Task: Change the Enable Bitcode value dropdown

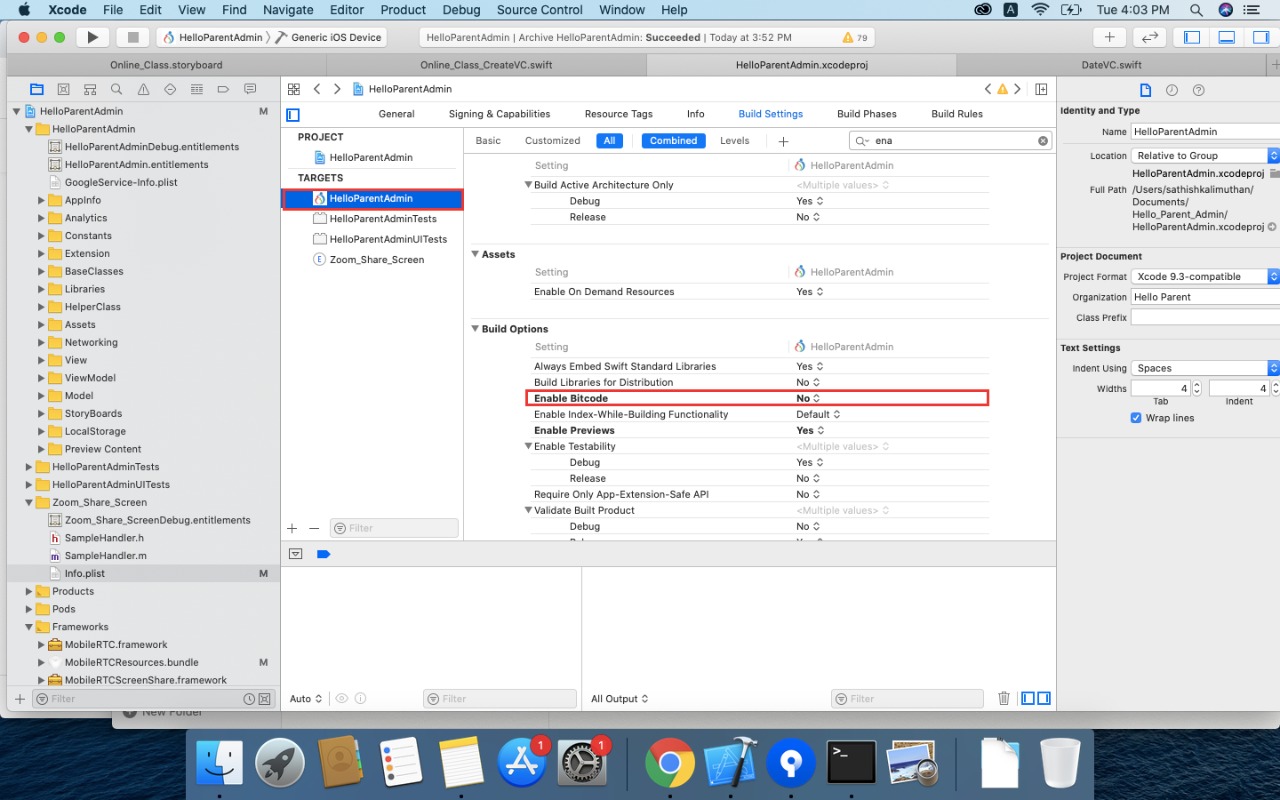Action: [808, 398]
